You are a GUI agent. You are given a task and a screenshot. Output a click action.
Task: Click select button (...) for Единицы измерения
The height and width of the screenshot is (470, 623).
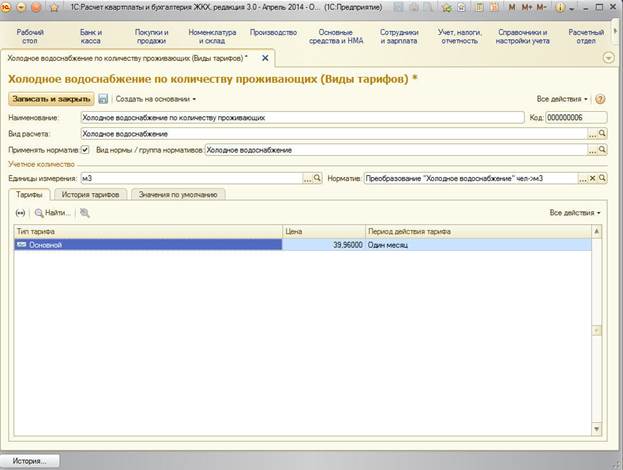click(308, 178)
